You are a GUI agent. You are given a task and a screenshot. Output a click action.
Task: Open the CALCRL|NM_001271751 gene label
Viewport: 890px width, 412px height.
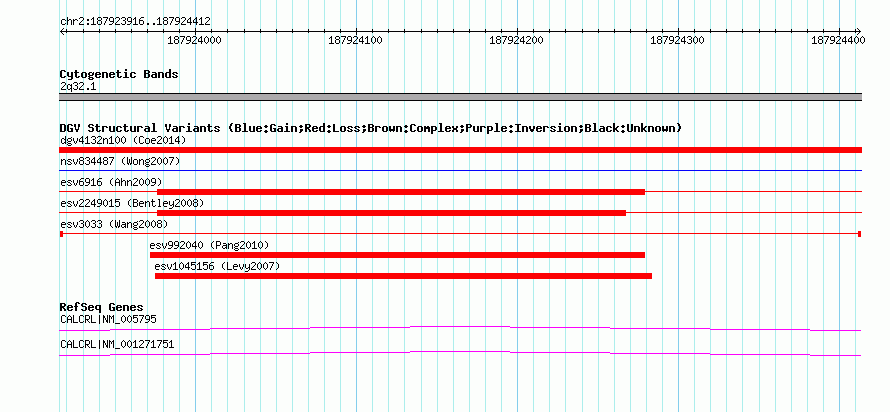click(x=117, y=344)
